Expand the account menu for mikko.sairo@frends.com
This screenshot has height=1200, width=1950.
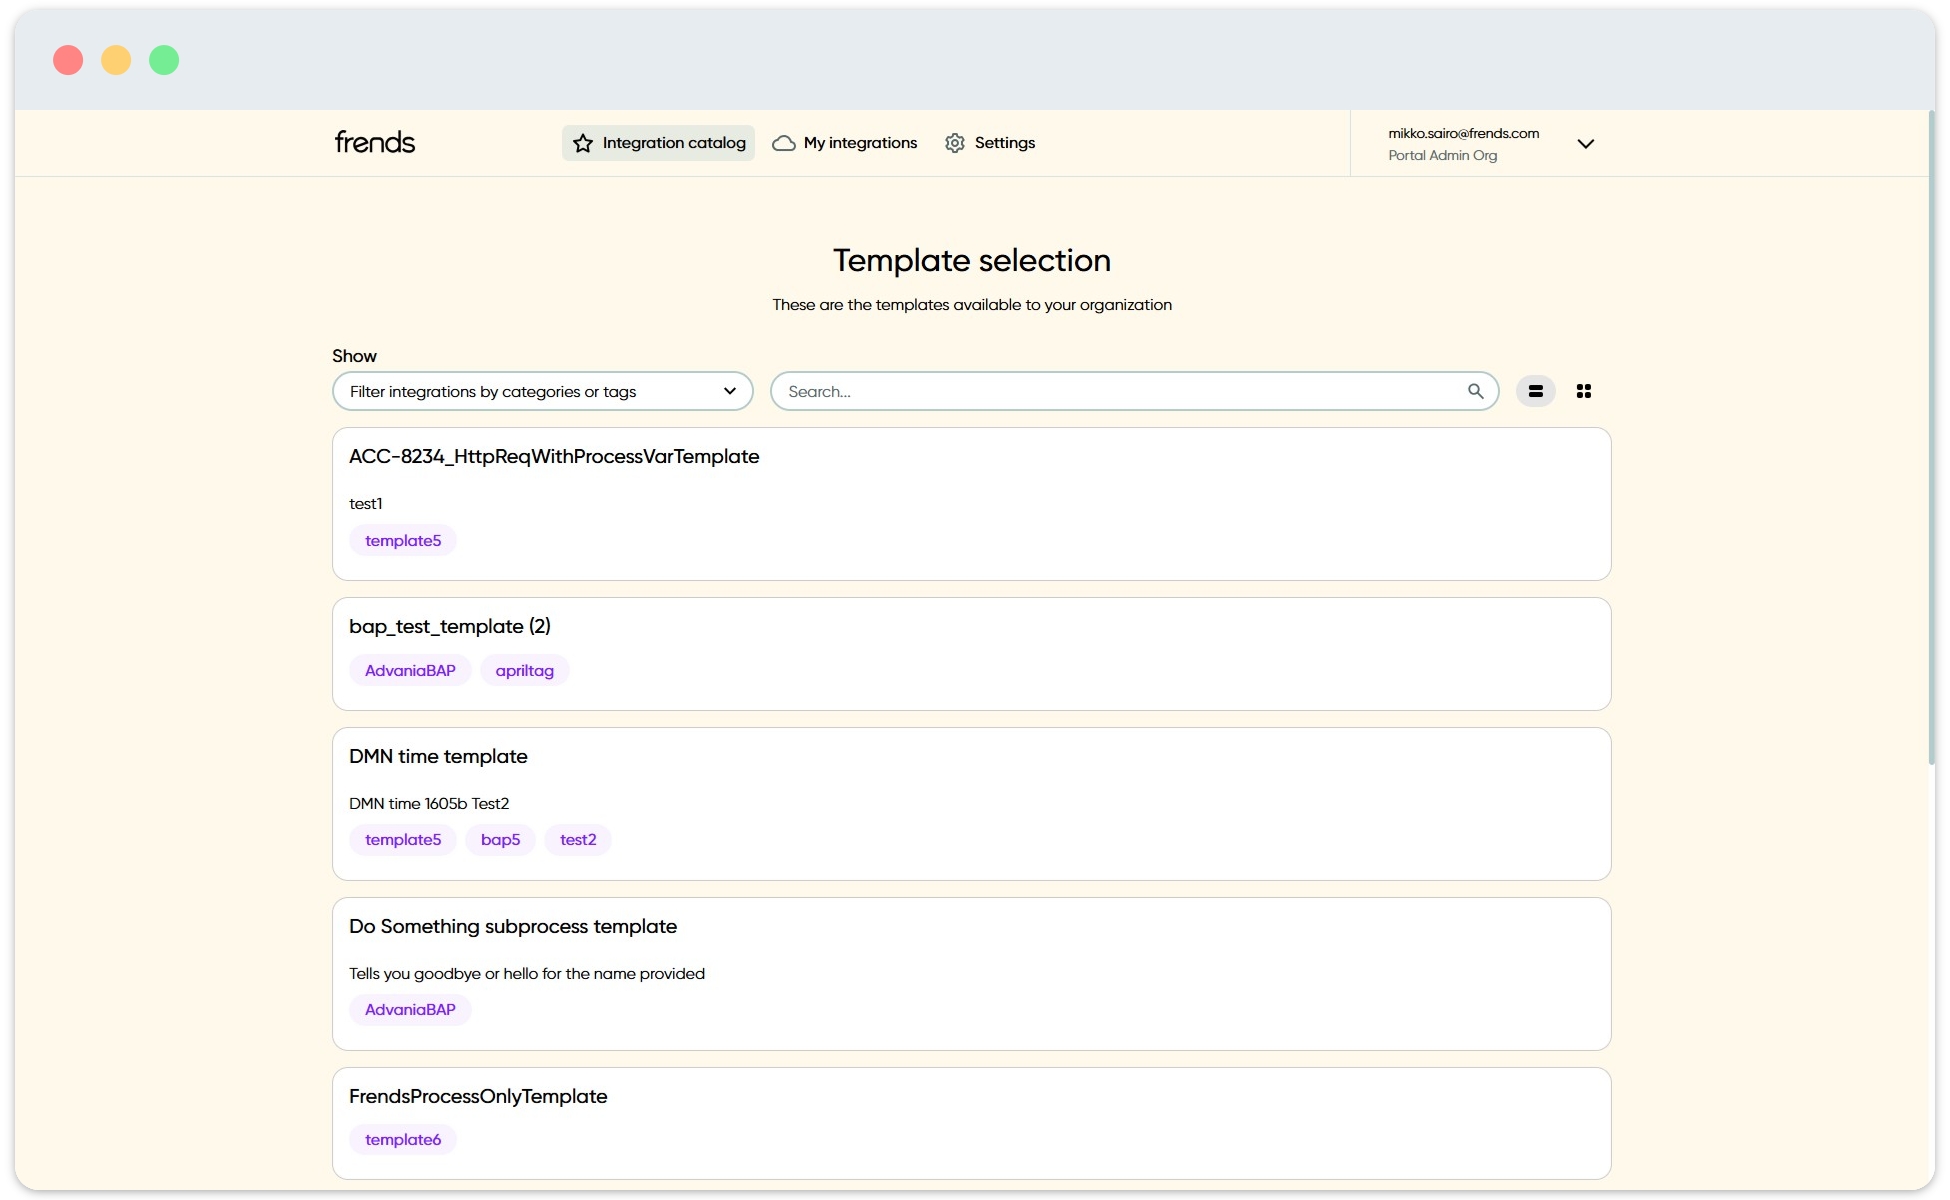coord(1586,144)
